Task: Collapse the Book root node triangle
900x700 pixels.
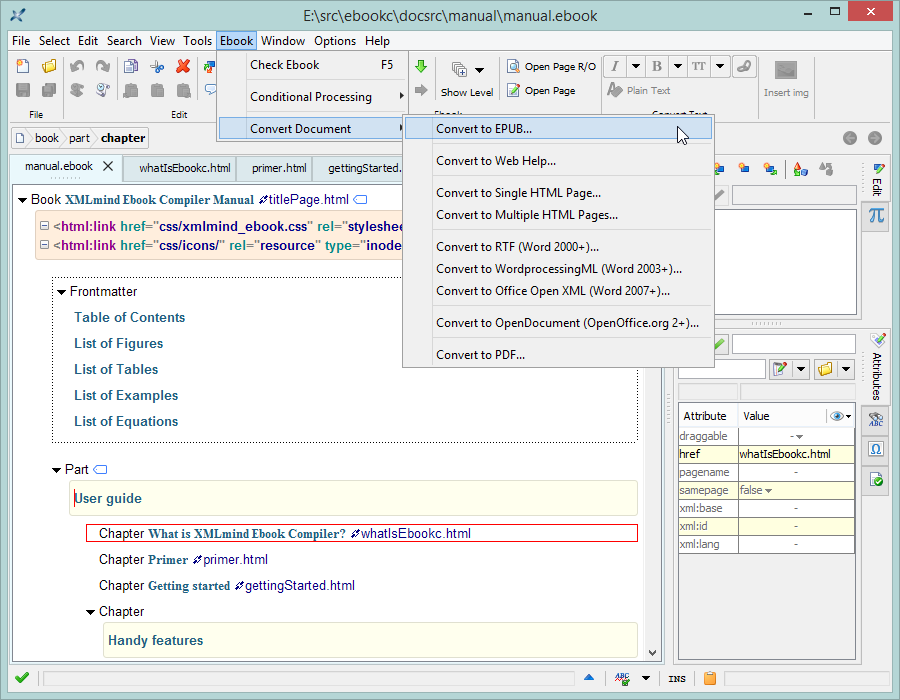Action: tap(22, 200)
